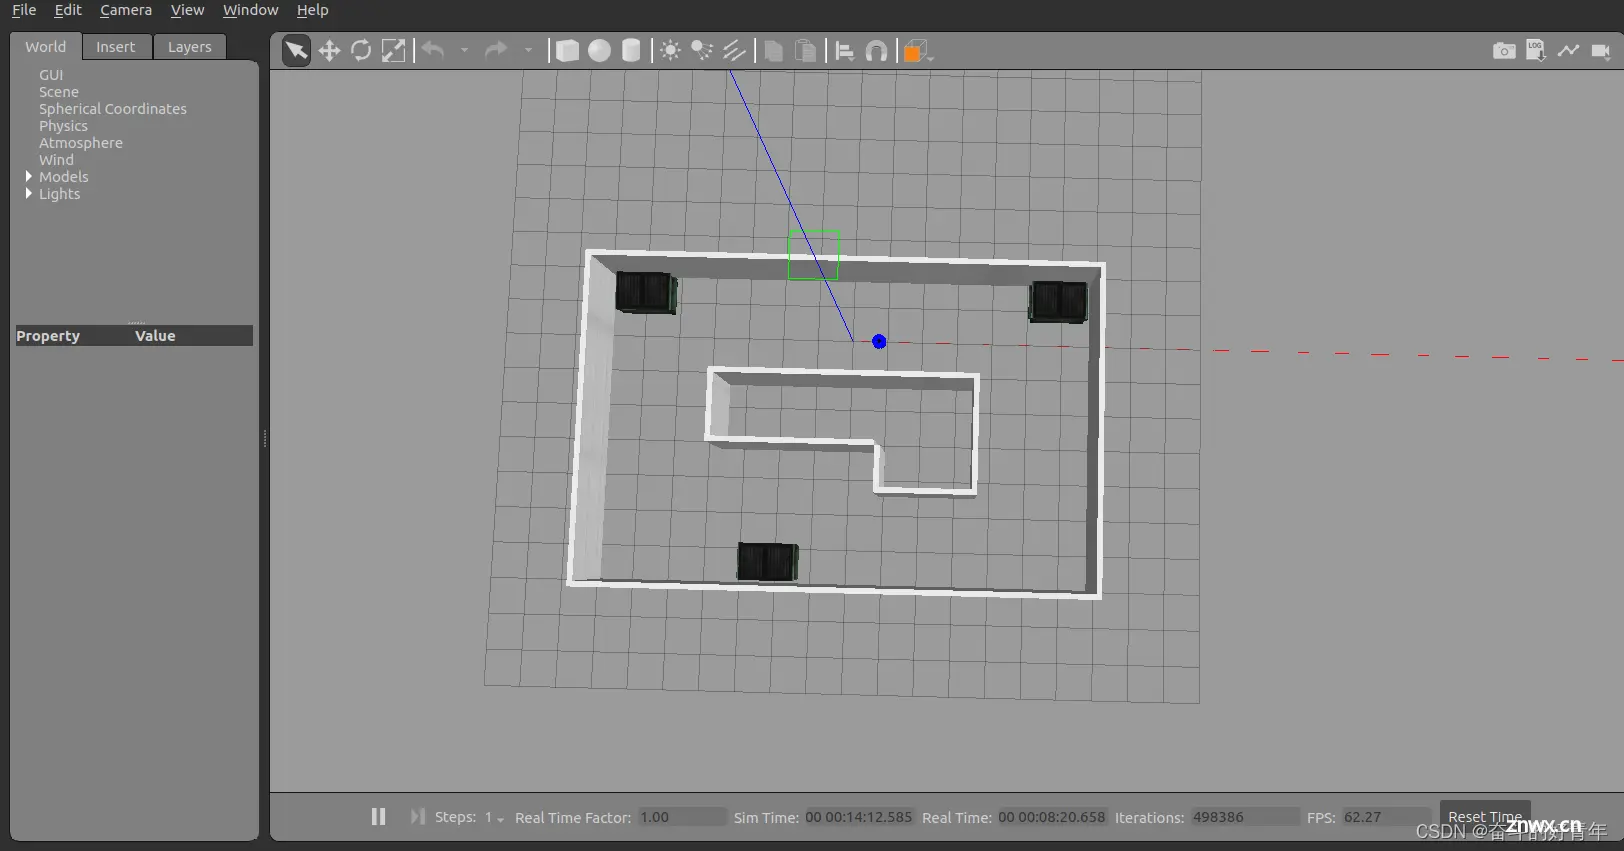The height and width of the screenshot is (851, 1624).
Task: Click the Models label
Action: pyautogui.click(x=64, y=177)
